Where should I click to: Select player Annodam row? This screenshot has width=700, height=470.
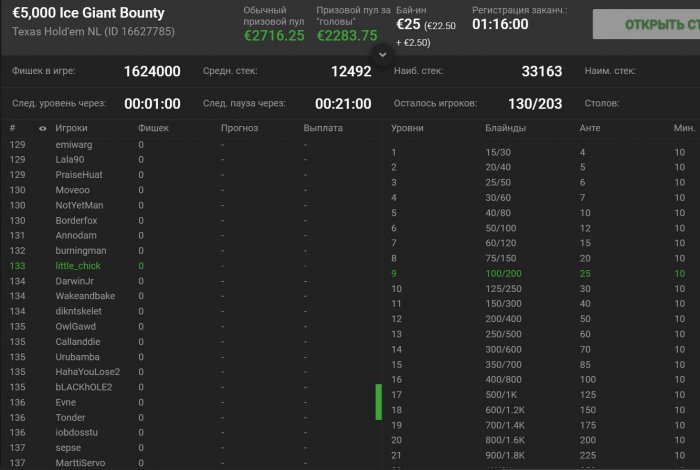tap(192, 235)
